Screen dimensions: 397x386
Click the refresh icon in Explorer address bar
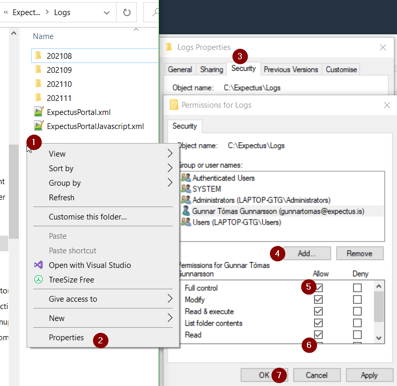(x=127, y=13)
